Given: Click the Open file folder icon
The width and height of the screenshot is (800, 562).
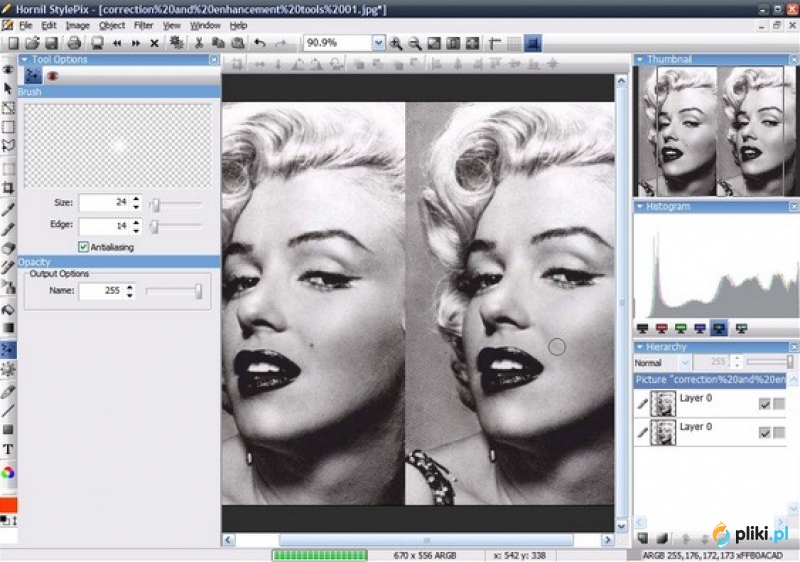Looking at the screenshot, I should (x=32, y=43).
